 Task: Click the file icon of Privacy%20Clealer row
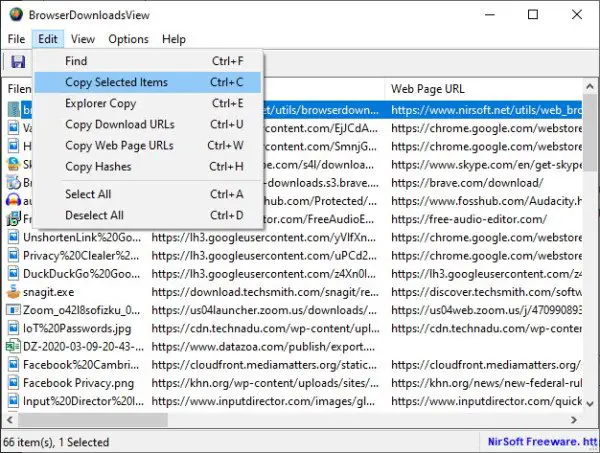(x=13, y=256)
